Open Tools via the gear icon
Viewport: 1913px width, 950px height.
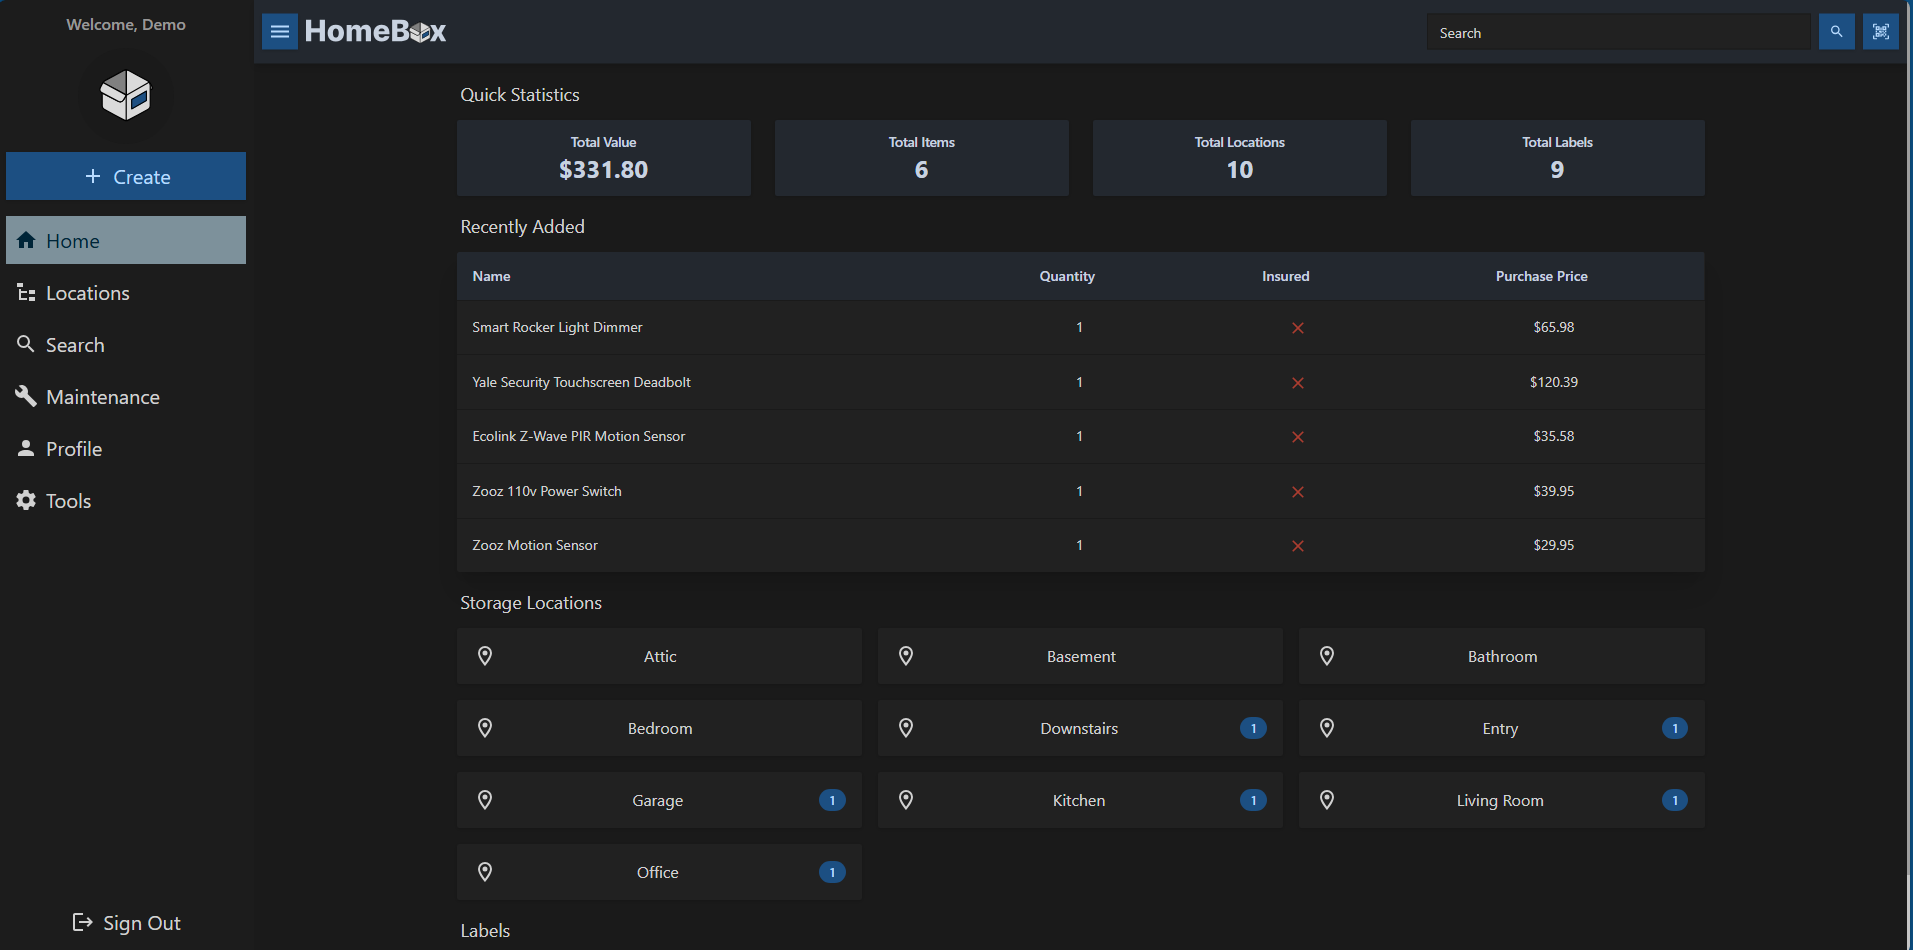click(x=25, y=500)
